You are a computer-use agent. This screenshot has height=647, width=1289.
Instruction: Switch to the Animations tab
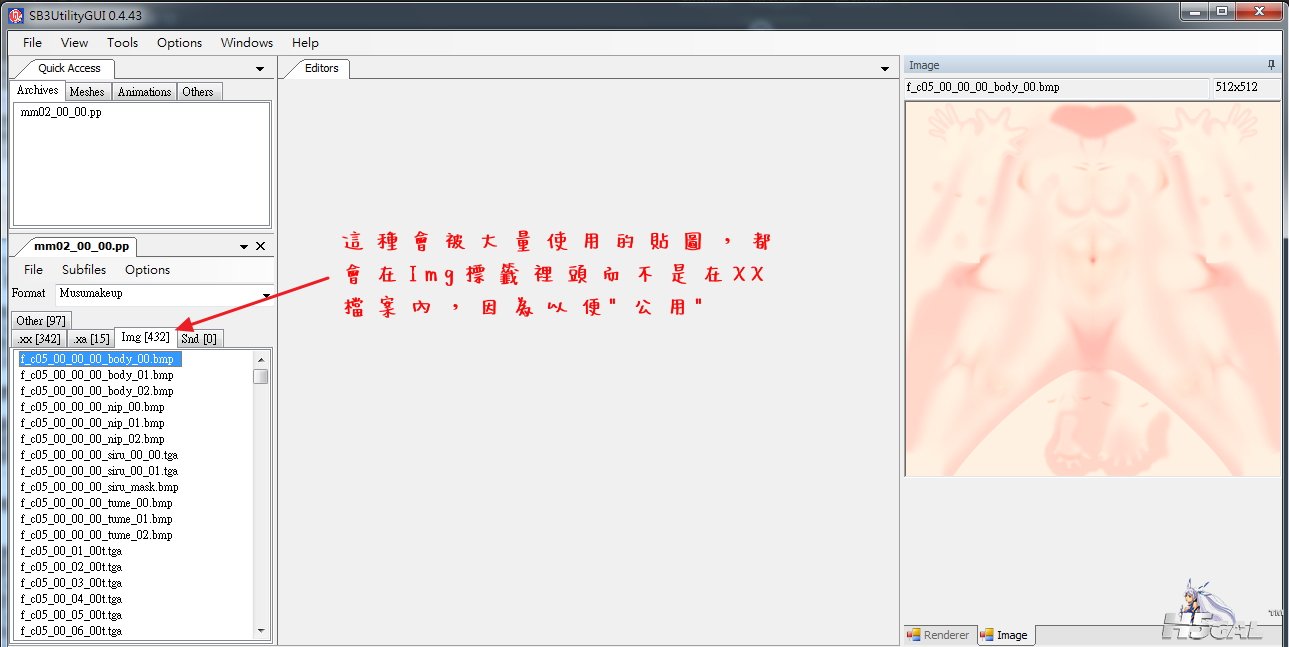coord(144,91)
